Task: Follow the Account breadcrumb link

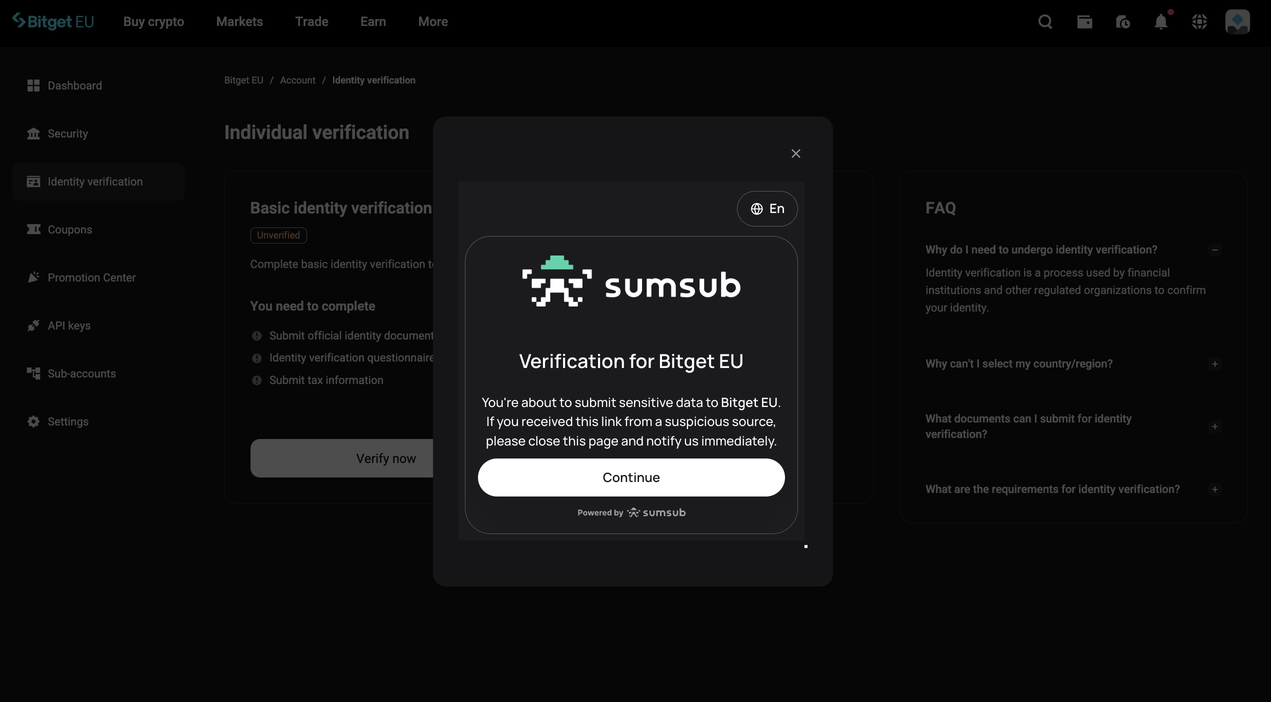Action: (298, 80)
